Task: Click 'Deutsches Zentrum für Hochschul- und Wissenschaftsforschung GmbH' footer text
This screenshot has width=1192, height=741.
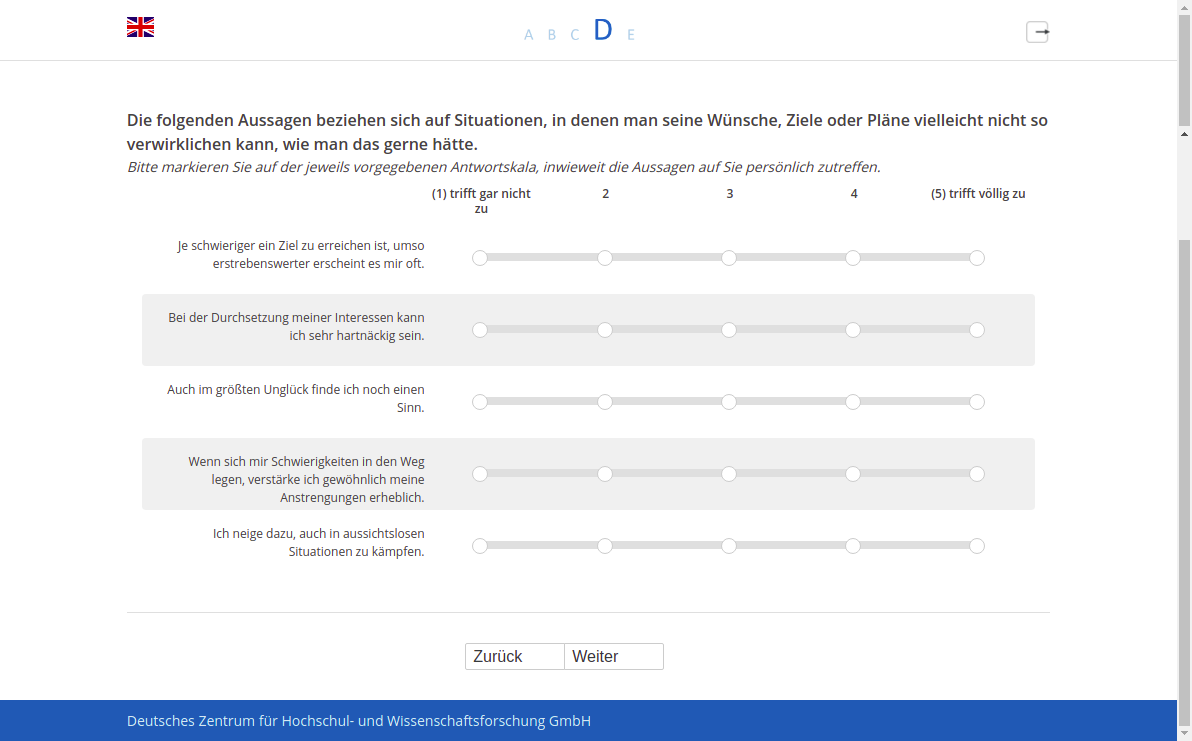Action: click(x=359, y=720)
